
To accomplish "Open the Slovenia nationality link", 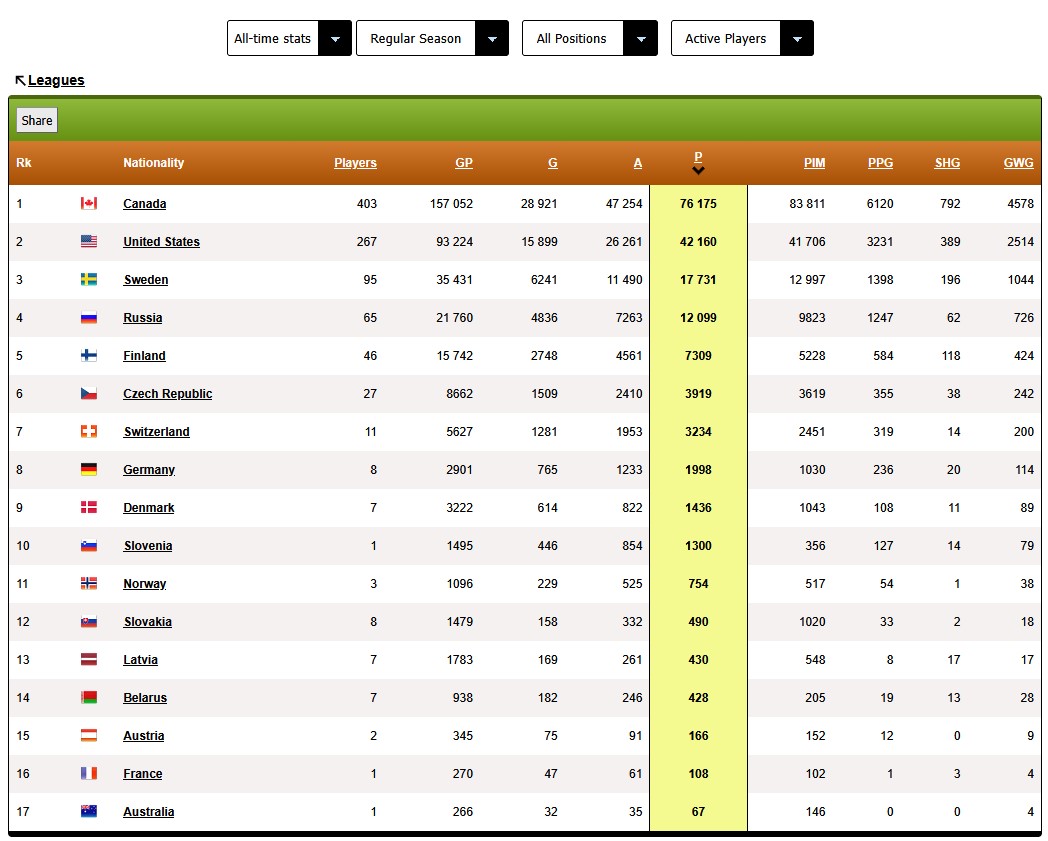I will click(x=148, y=546).
